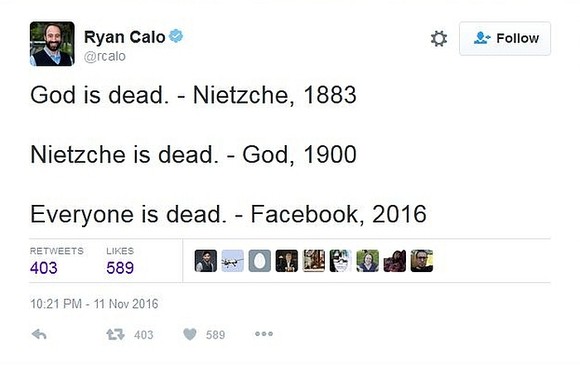
Task: Open the gear settings icon
Action: pyautogui.click(x=439, y=38)
